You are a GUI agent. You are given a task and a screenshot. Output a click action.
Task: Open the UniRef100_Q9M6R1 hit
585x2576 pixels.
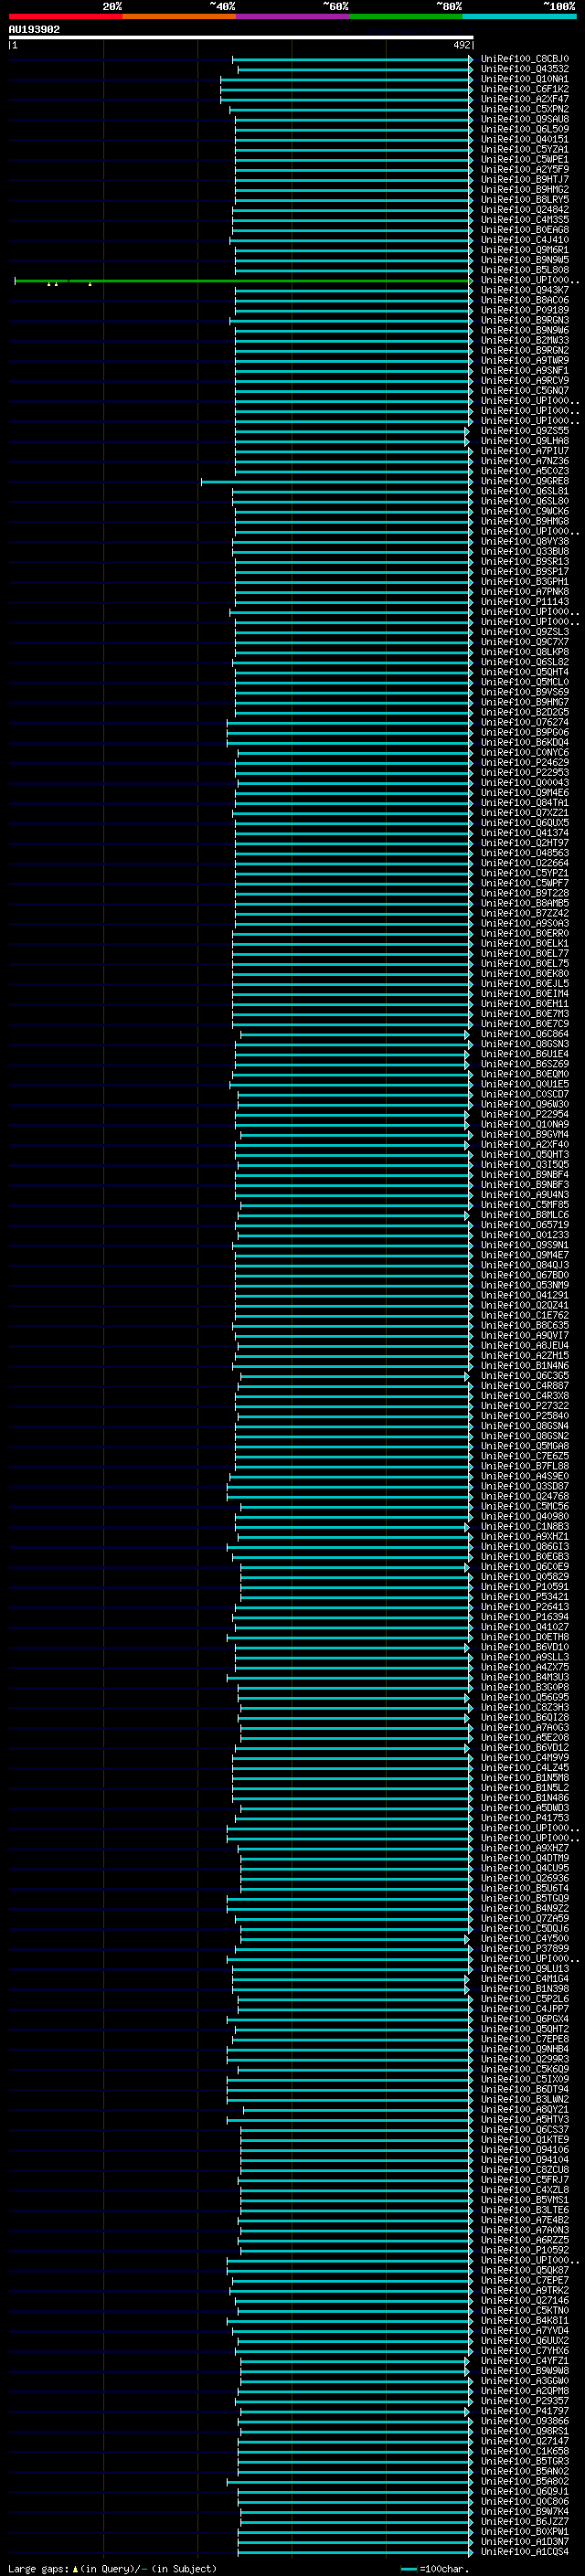coord(524,250)
